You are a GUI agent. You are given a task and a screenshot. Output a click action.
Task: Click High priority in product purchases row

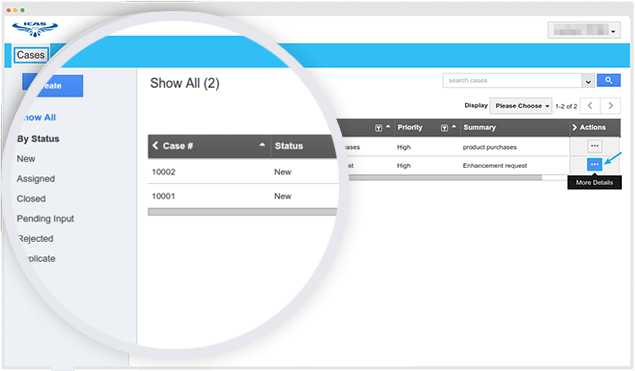[404, 147]
